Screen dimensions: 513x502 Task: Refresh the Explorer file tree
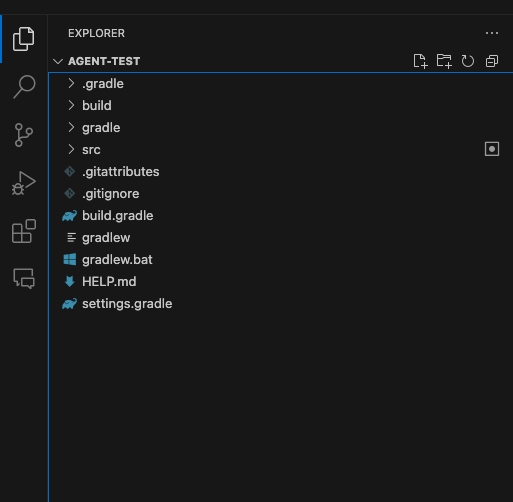(468, 61)
